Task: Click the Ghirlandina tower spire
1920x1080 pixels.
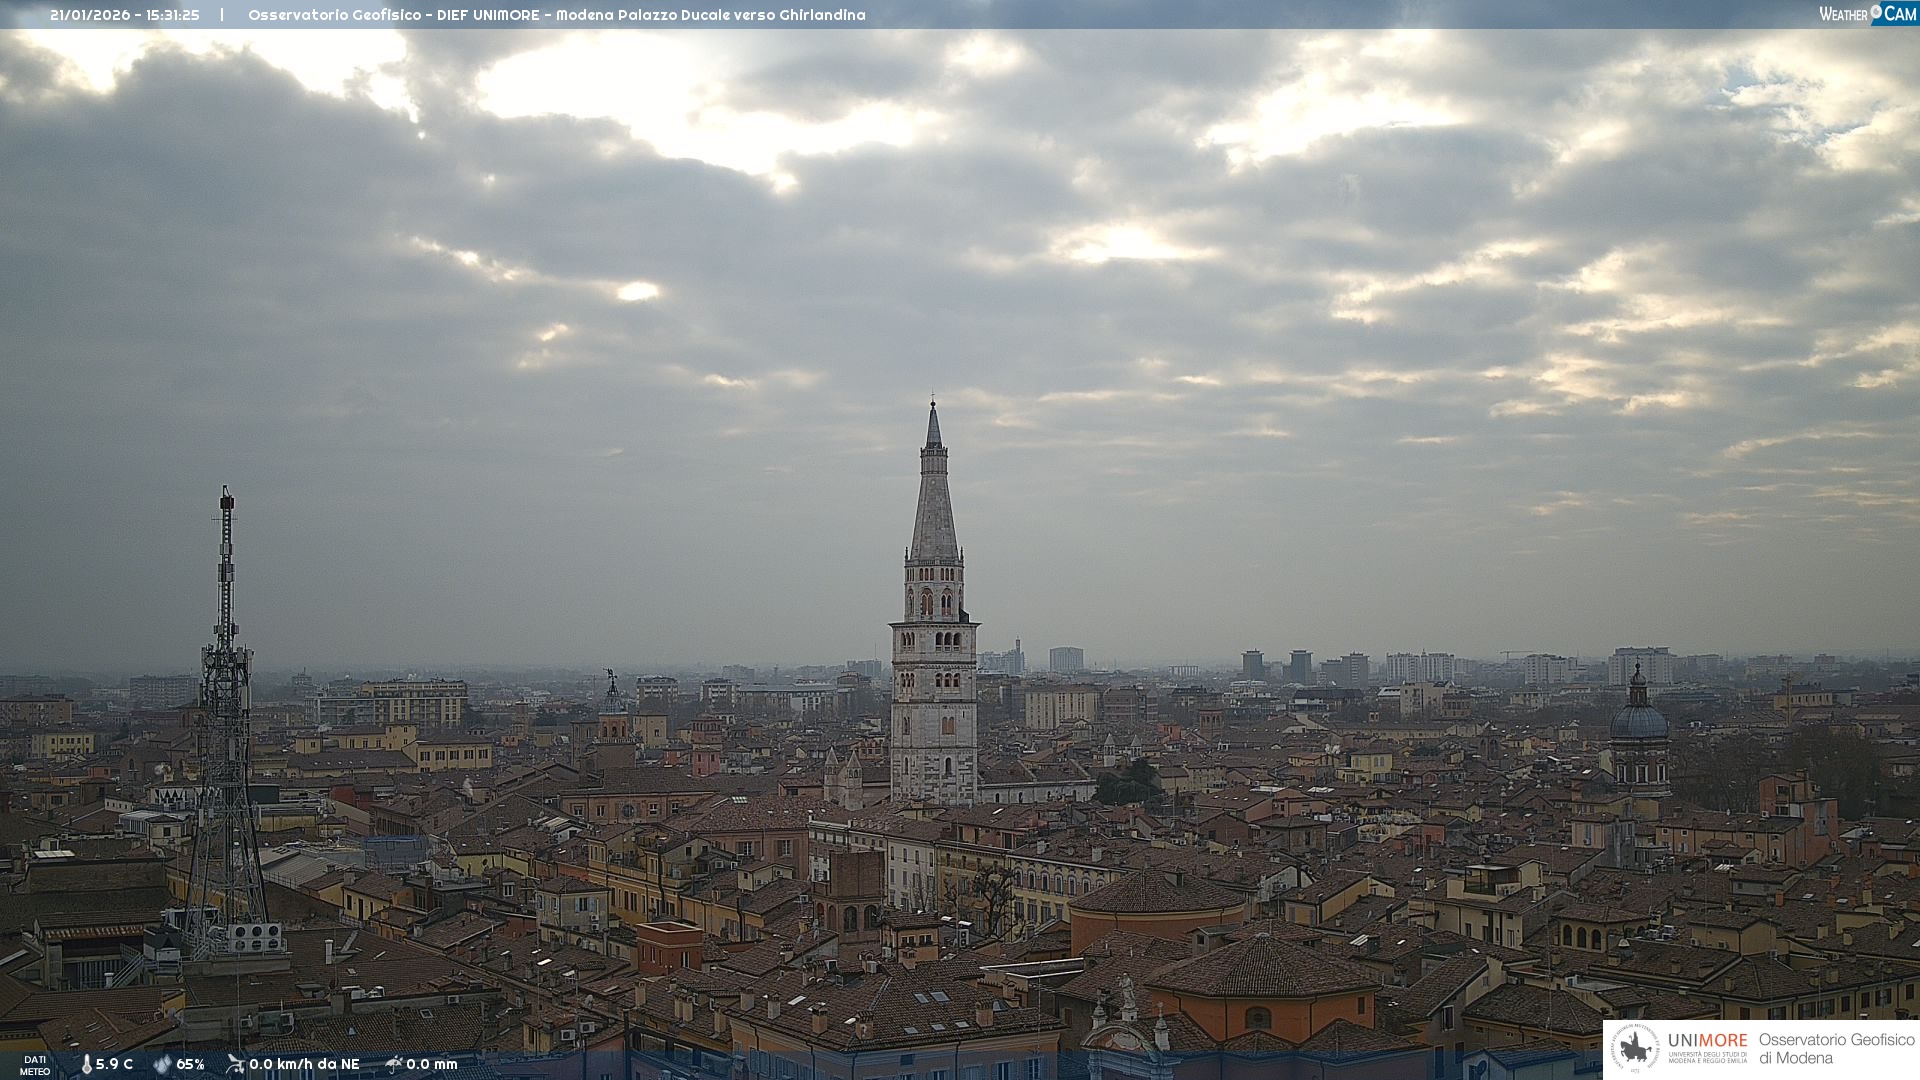Action: click(934, 500)
